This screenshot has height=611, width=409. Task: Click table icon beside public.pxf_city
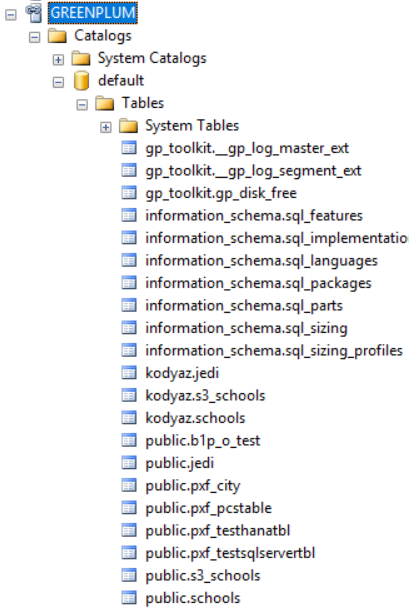click(129, 486)
